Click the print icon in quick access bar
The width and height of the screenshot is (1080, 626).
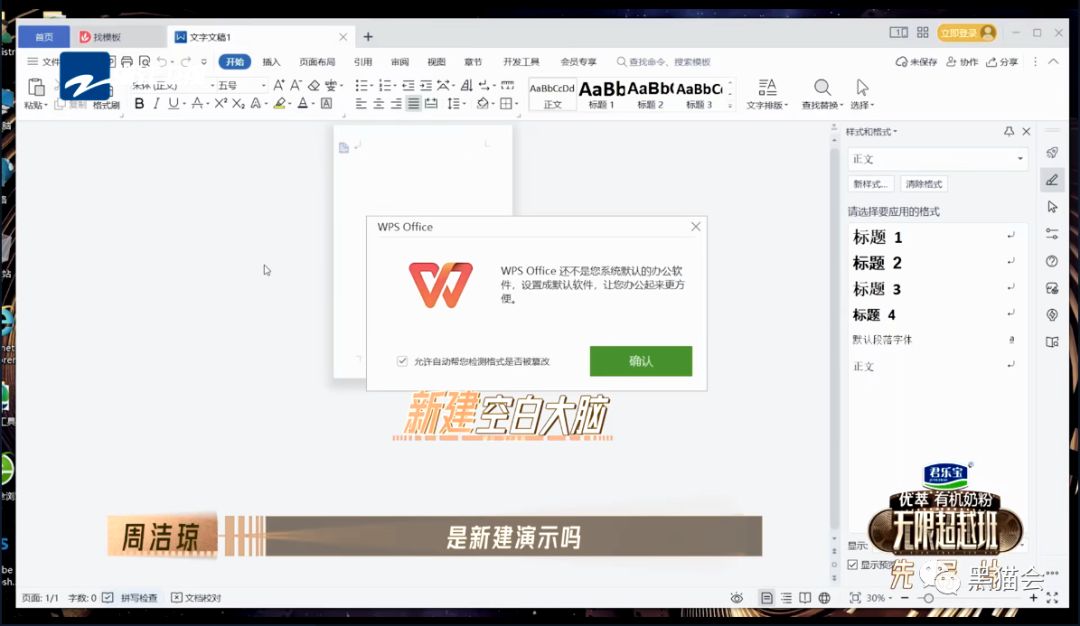127,62
